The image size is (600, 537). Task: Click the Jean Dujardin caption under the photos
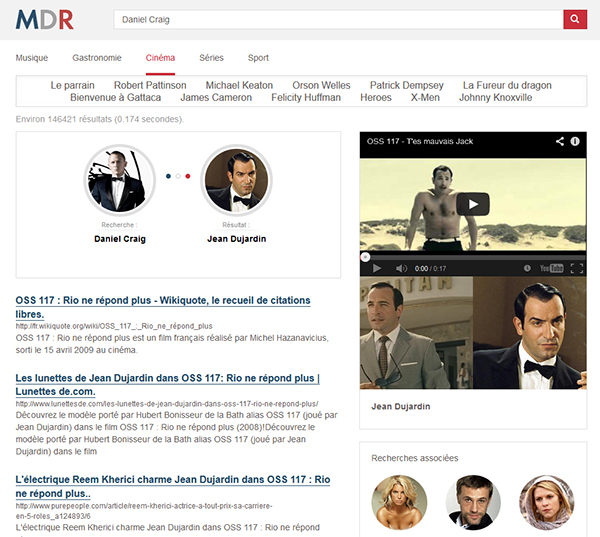[401, 406]
